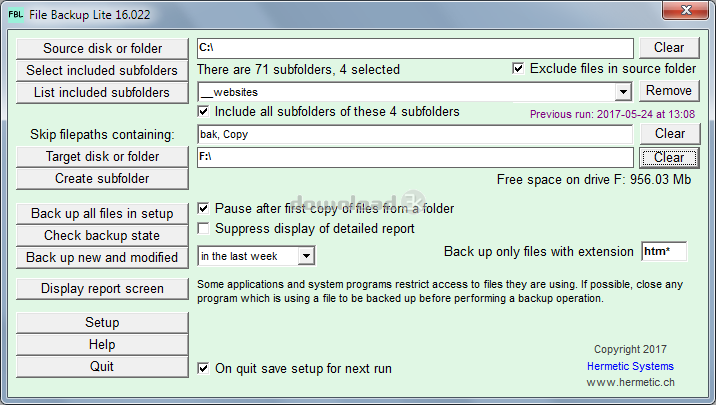
Task: Toggle On quit save setup checkbox
Action: click(204, 368)
